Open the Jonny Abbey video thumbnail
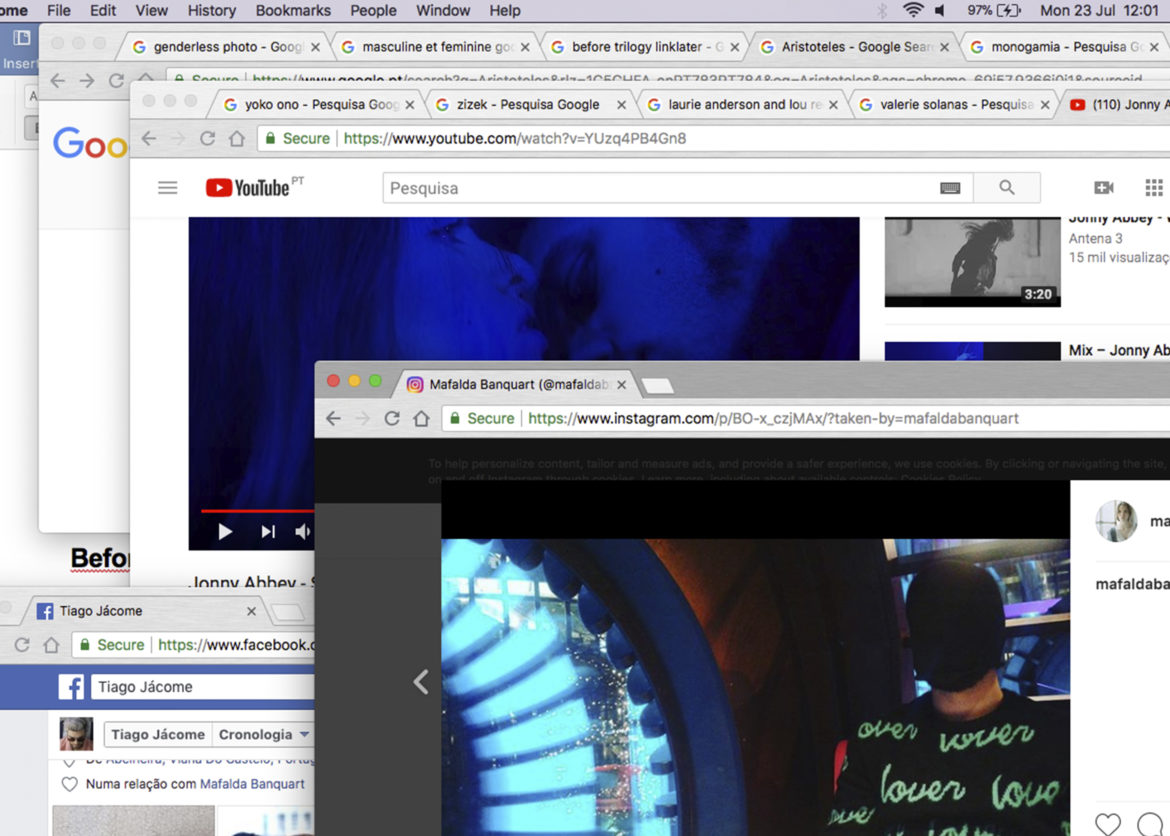Screen dimensions: 1170x836 click(x=972, y=262)
